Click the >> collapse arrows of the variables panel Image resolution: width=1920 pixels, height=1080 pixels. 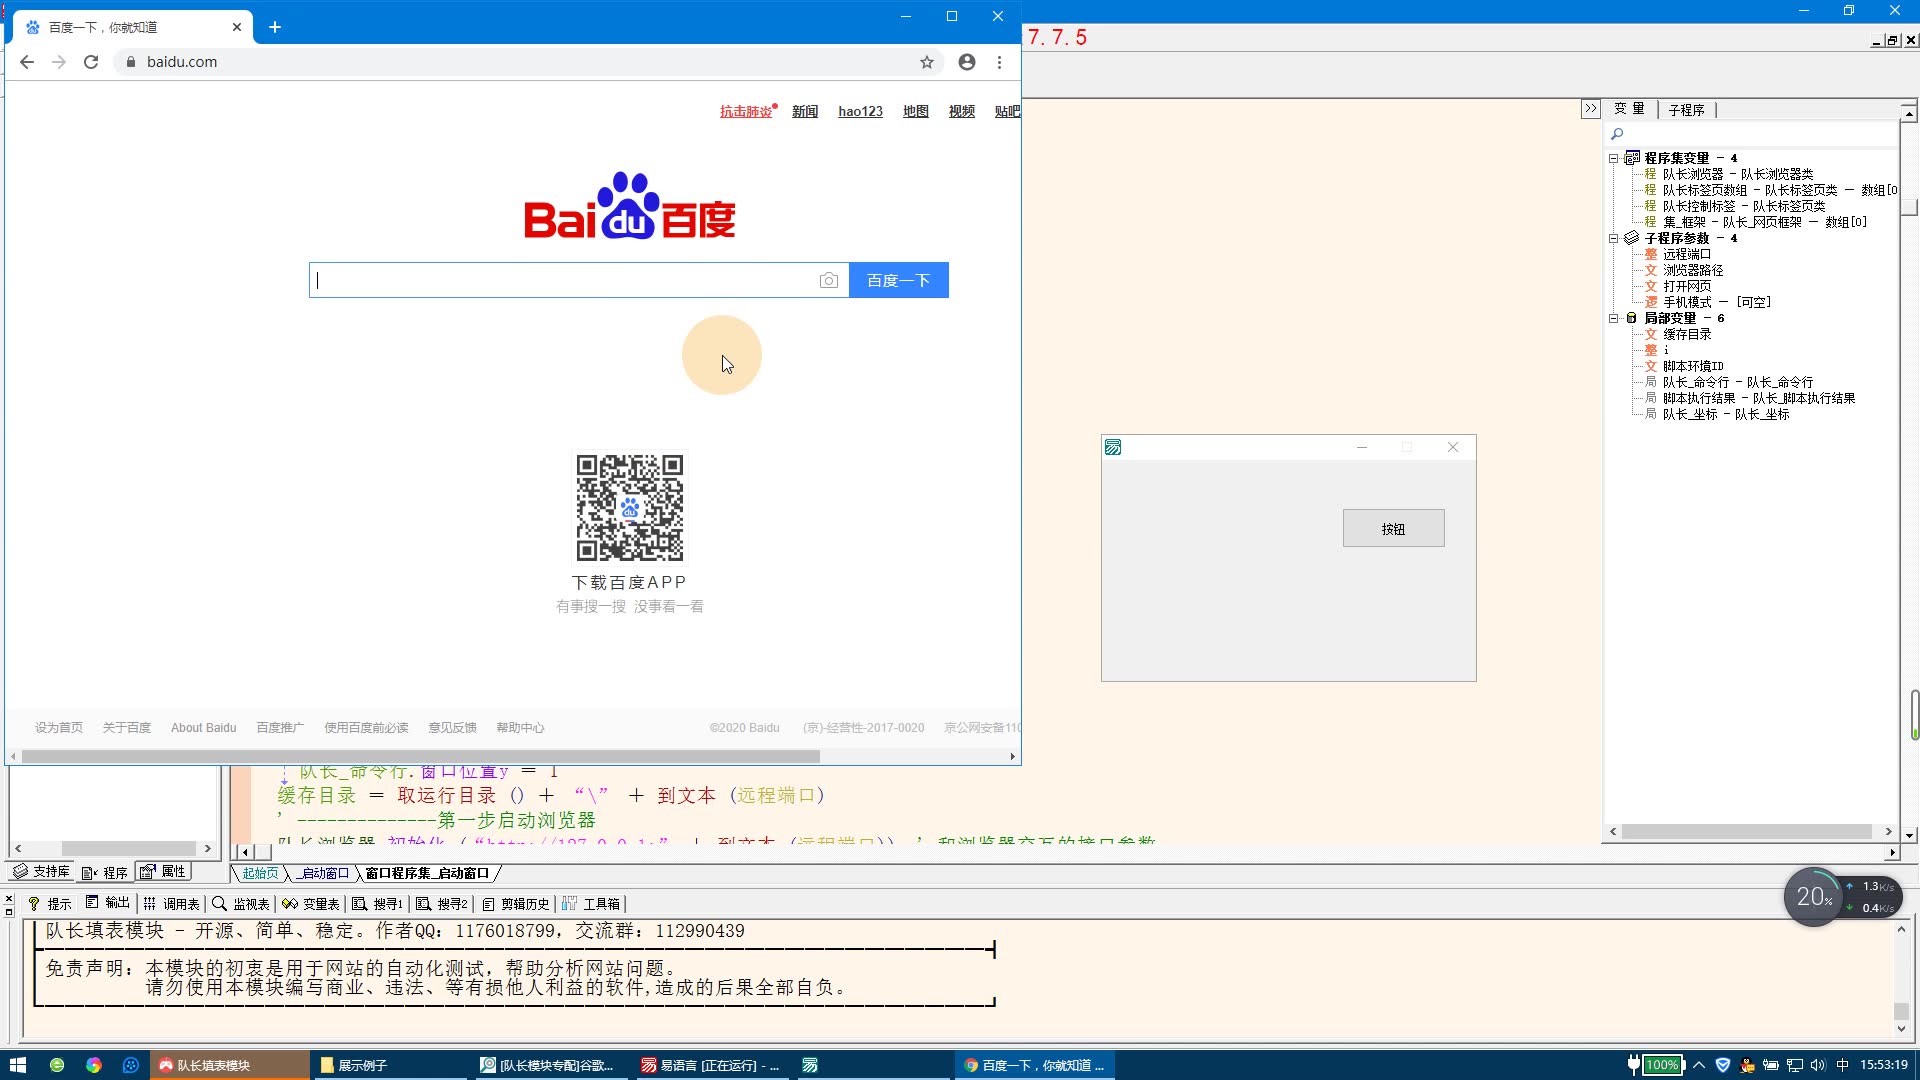click(1590, 109)
